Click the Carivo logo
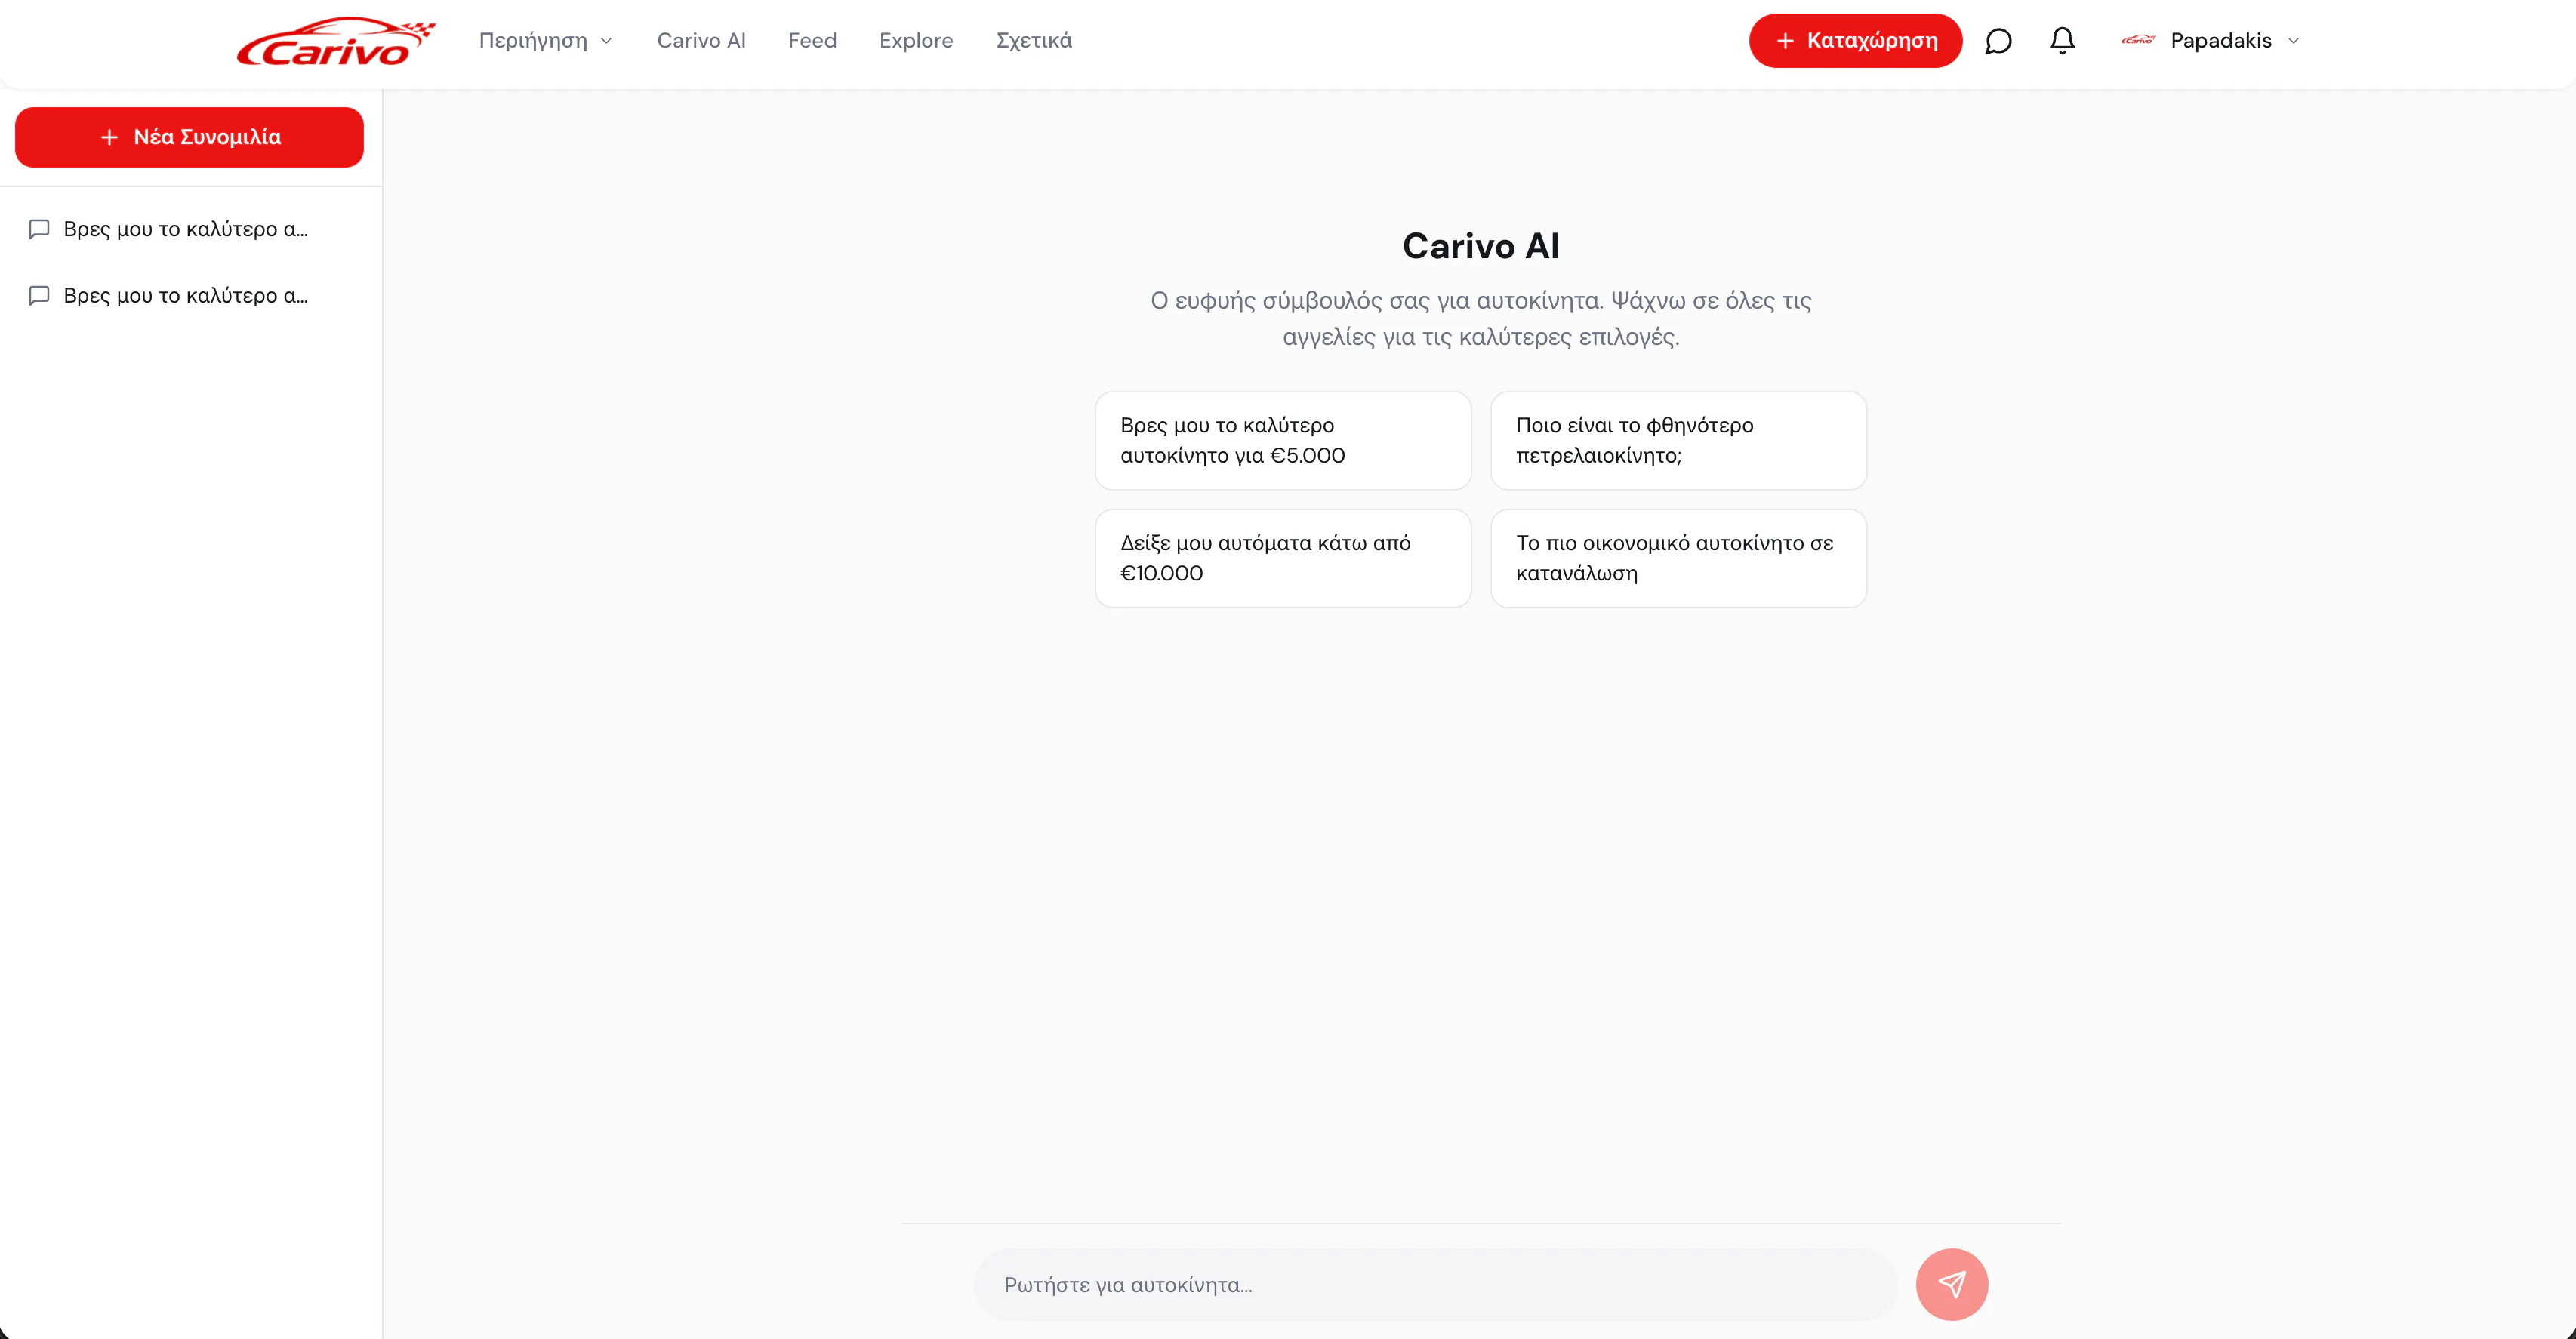The width and height of the screenshot is (2576, 1339). (336, 41)
